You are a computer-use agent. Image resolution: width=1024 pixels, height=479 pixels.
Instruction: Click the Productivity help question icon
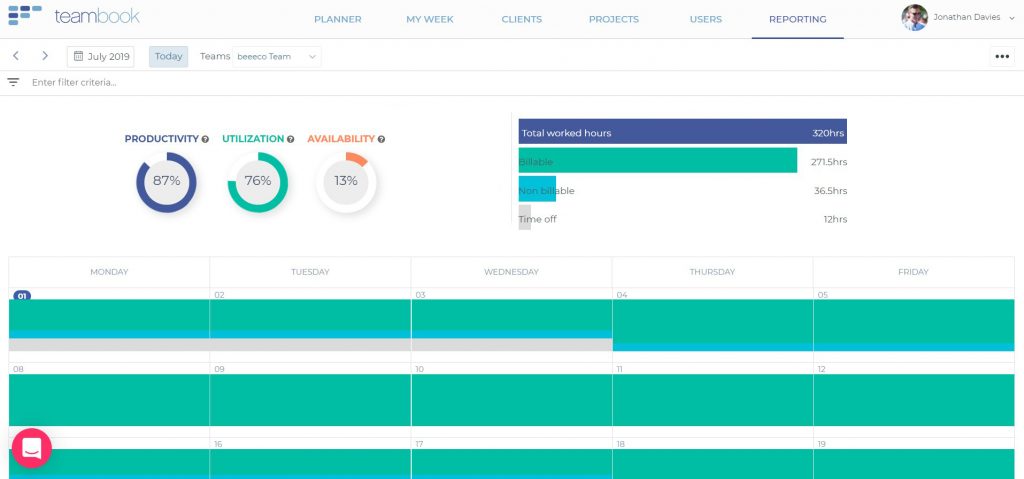(x=205, y=139)
